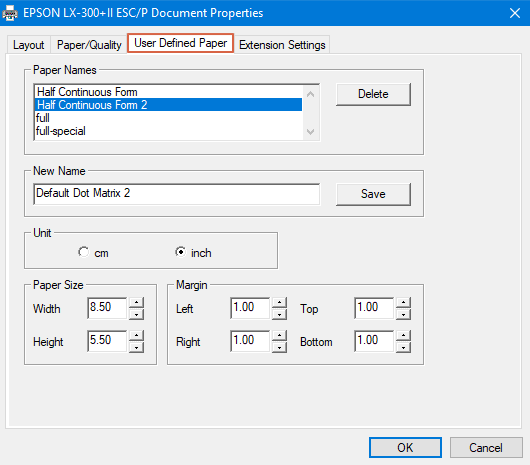Click the New Name text field
The height and width of the screenshot is (465, 530).
[176, 194]
